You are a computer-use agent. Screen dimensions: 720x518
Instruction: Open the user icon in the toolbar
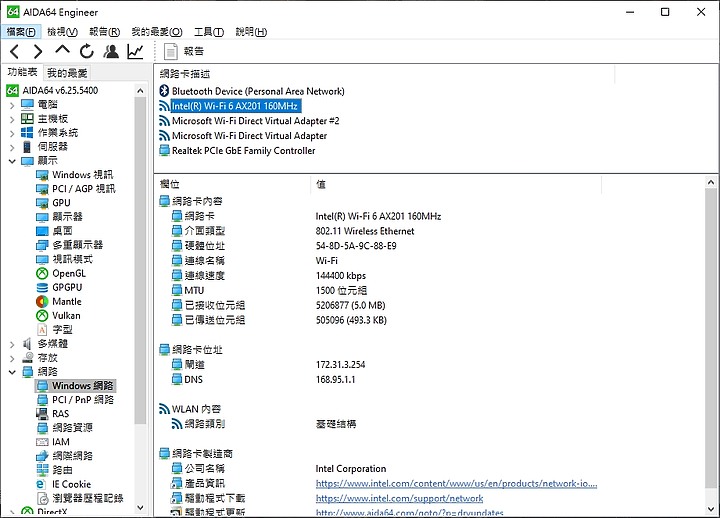click(x=111, y=51)
